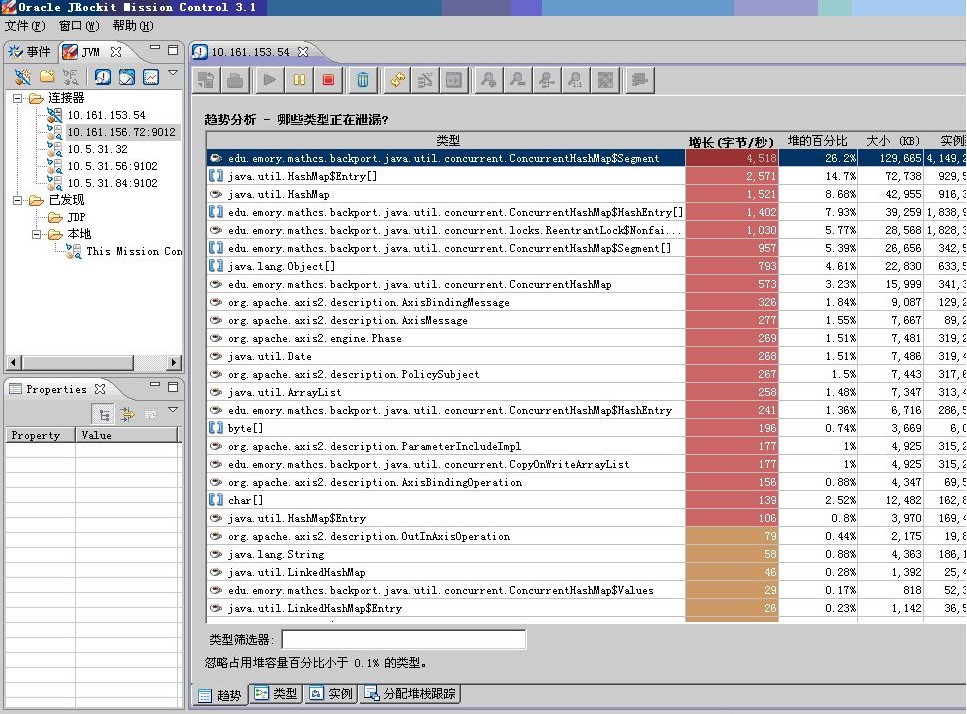Launch the Memory Leak Detector chart icon
This screenshot has height=714, width=967.
click(x=151, y=76)
